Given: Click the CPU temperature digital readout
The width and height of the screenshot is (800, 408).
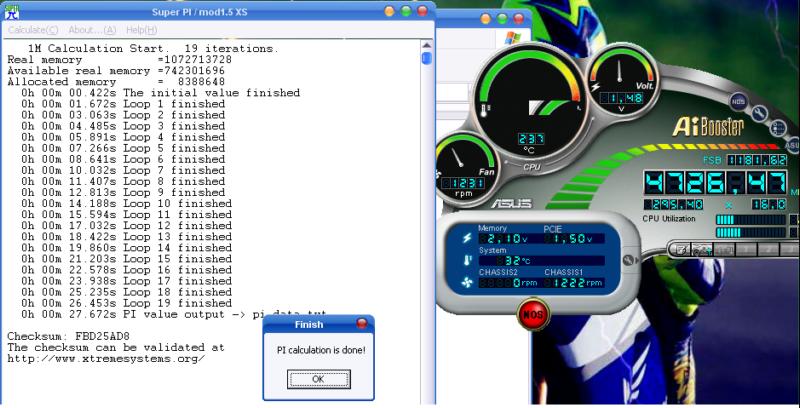Looking at the screenshot, I should pyautogui.click(x=531, y=139).
